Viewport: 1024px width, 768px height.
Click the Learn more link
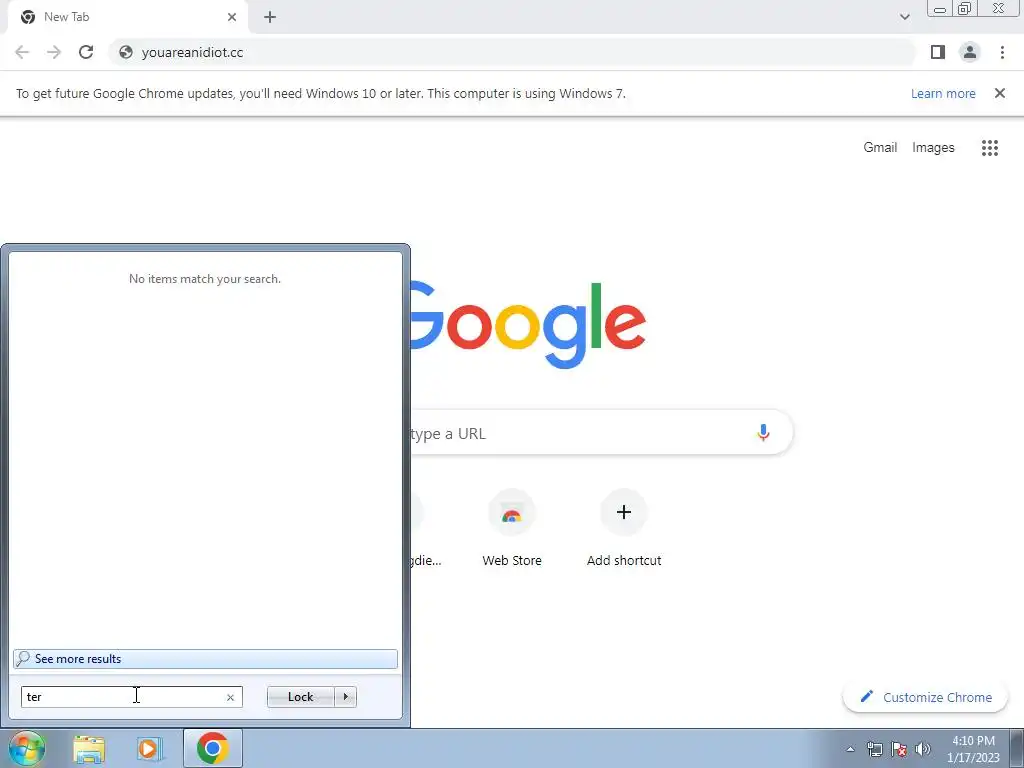pyautogui.click(x=943, y=93)
